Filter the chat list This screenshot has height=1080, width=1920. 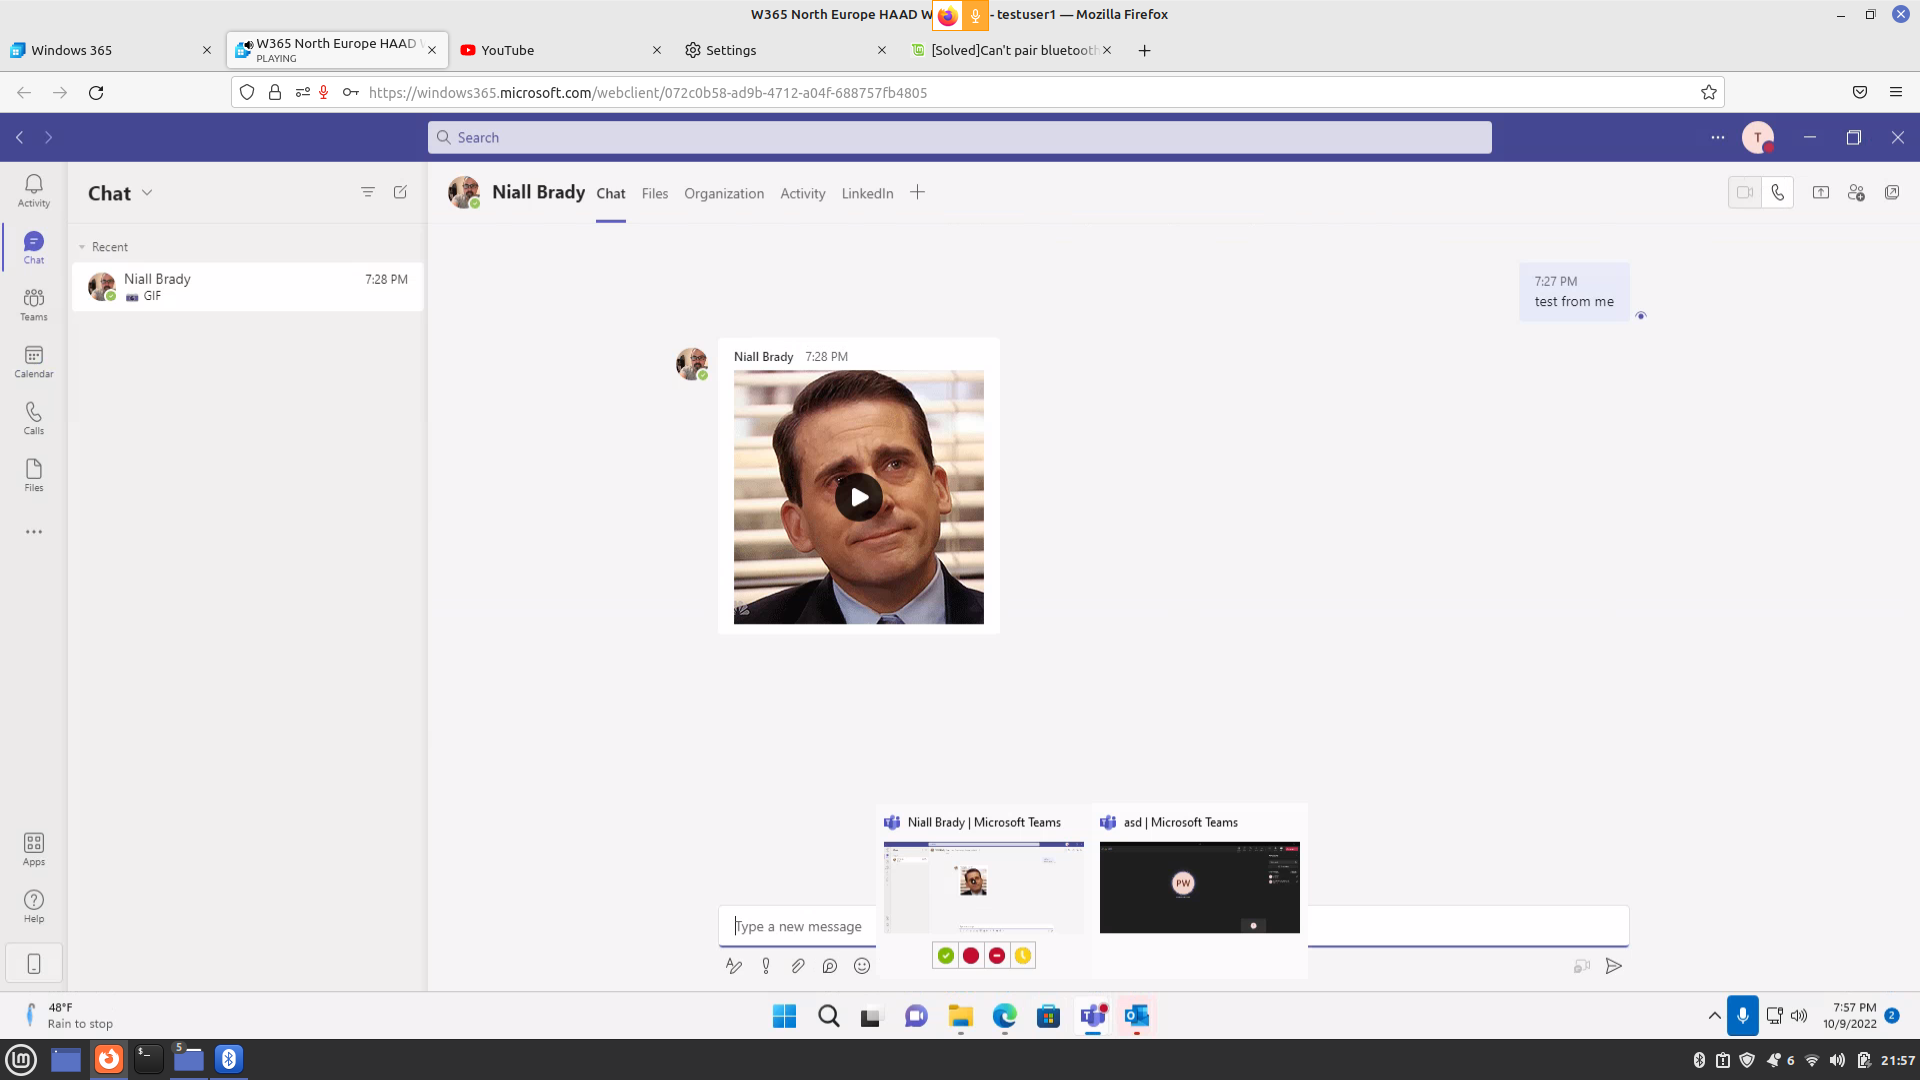[368, 192]
